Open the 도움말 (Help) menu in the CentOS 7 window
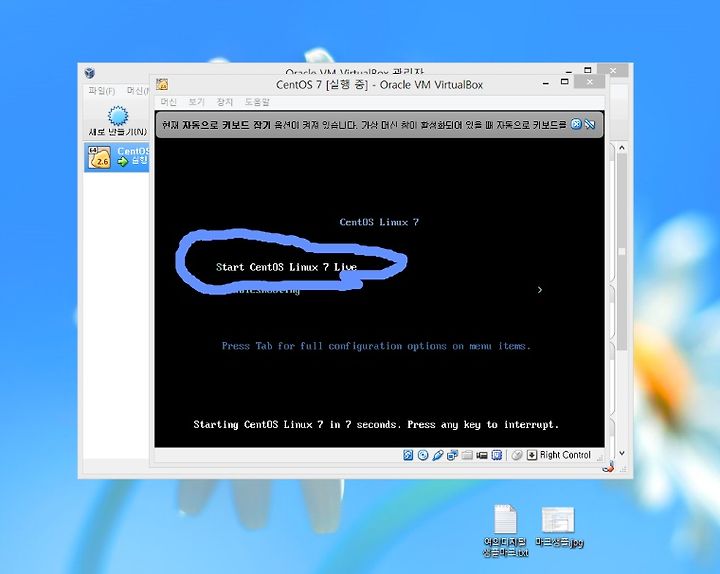720x574 pixels. (257, 102)
